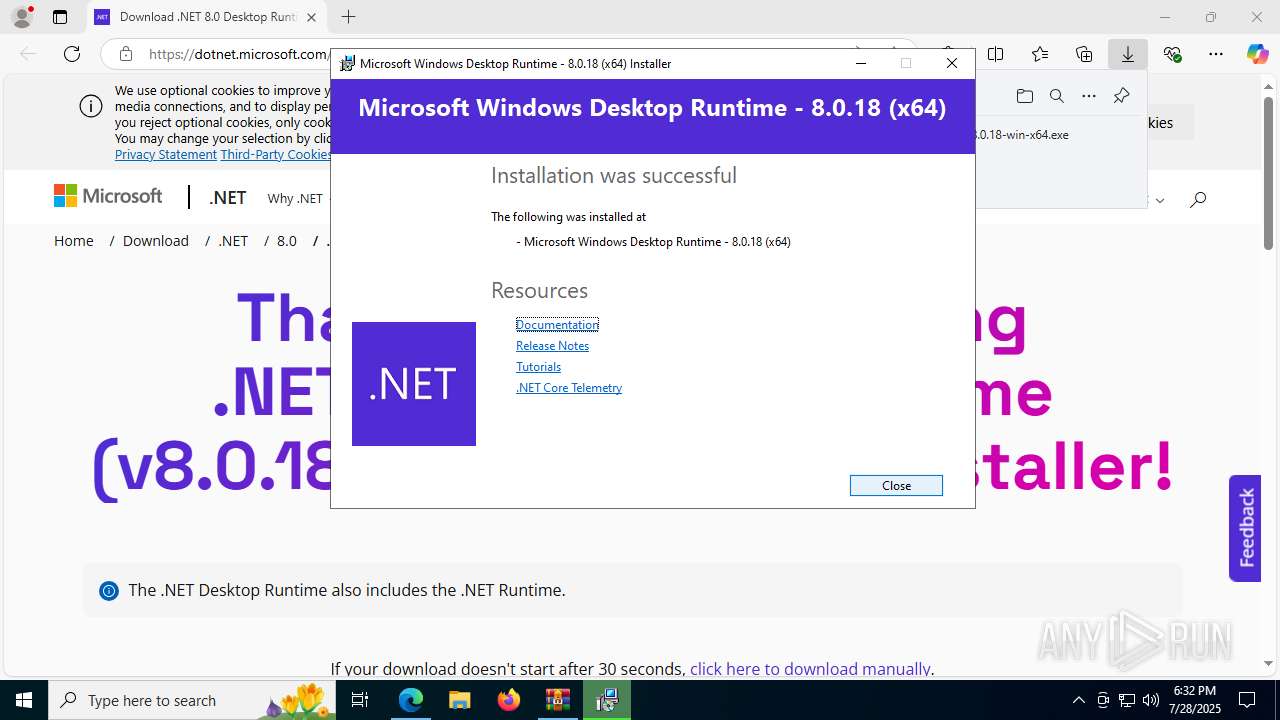Image resolution: width=1280 pixels, height=720 pixels.
Task: Open the Documentation link in installer
Action: tap(557, 324)
